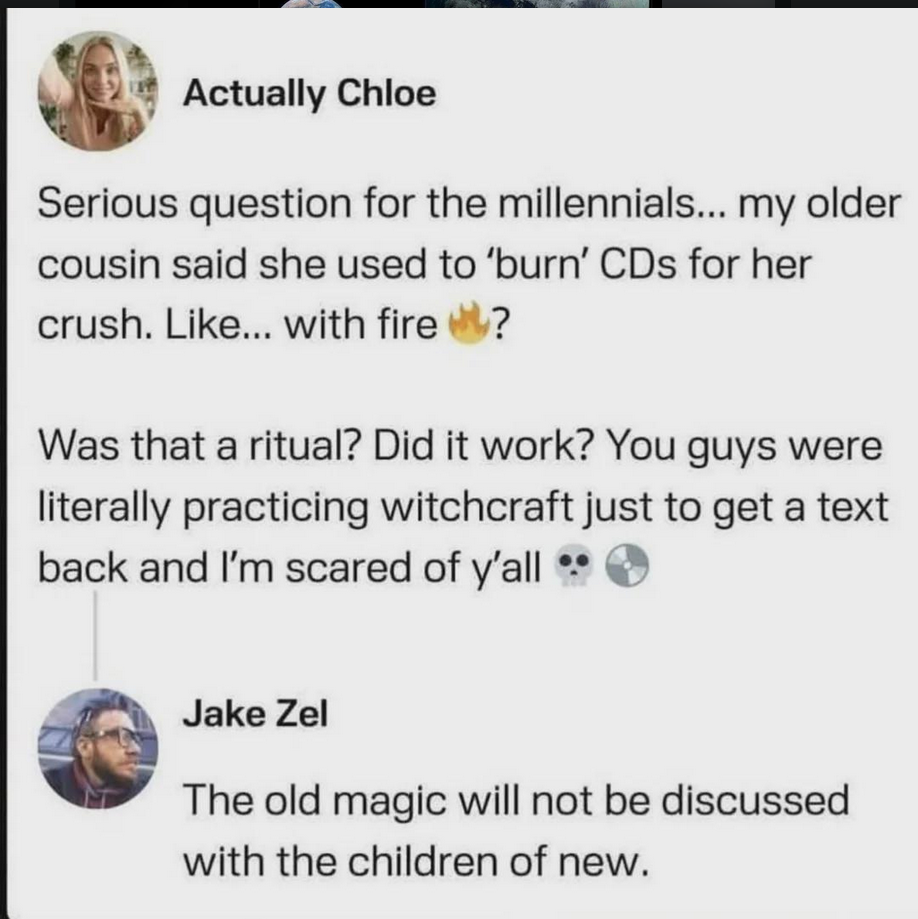918x919 pixels.
Task: Open Jake Zel's profile avatar
Action: (x=98, y=748)
